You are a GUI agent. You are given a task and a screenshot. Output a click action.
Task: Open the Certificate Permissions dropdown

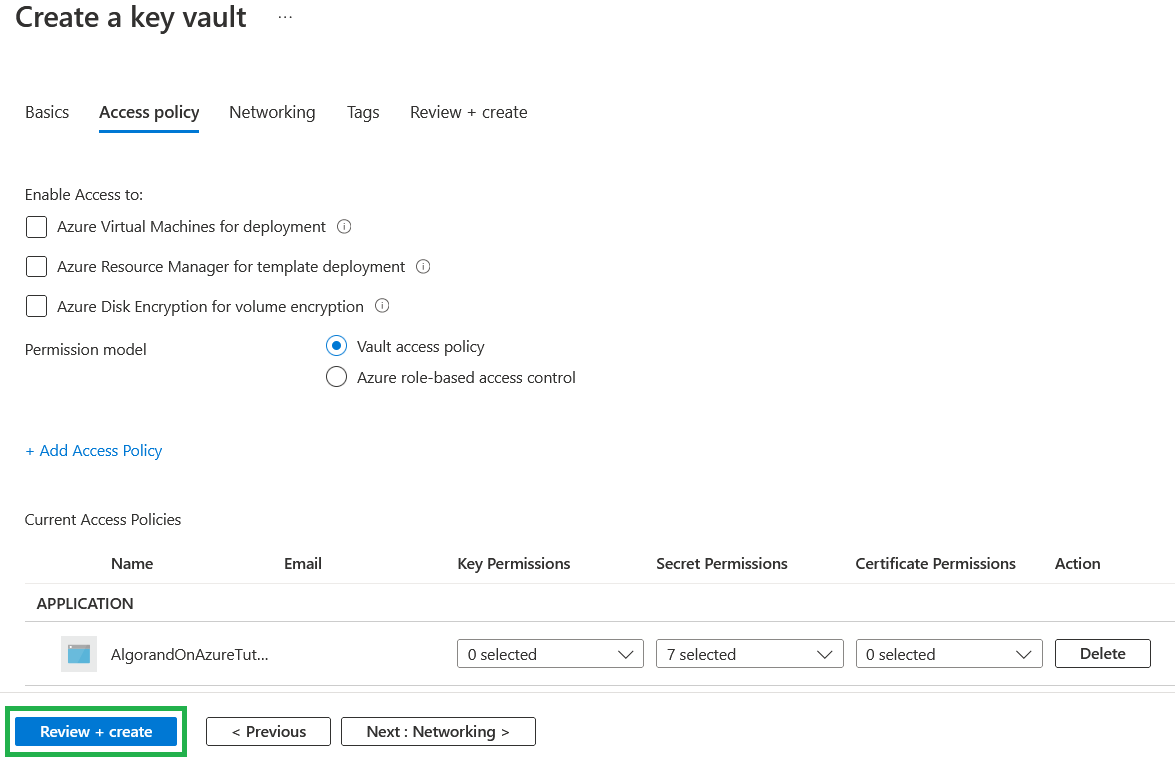(948, 654)
